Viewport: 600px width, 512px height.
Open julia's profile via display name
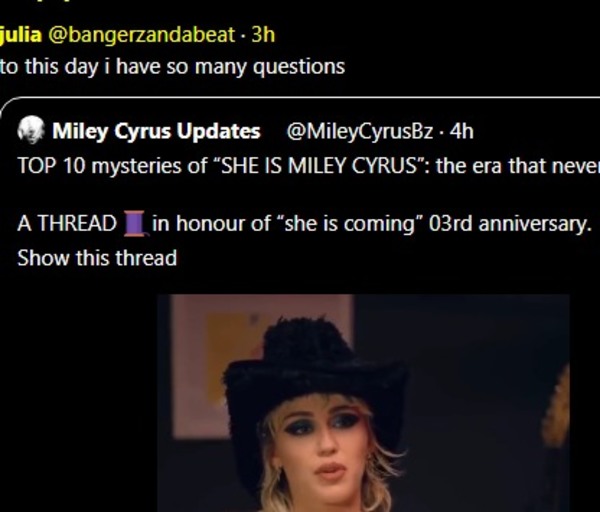(21, 34)
